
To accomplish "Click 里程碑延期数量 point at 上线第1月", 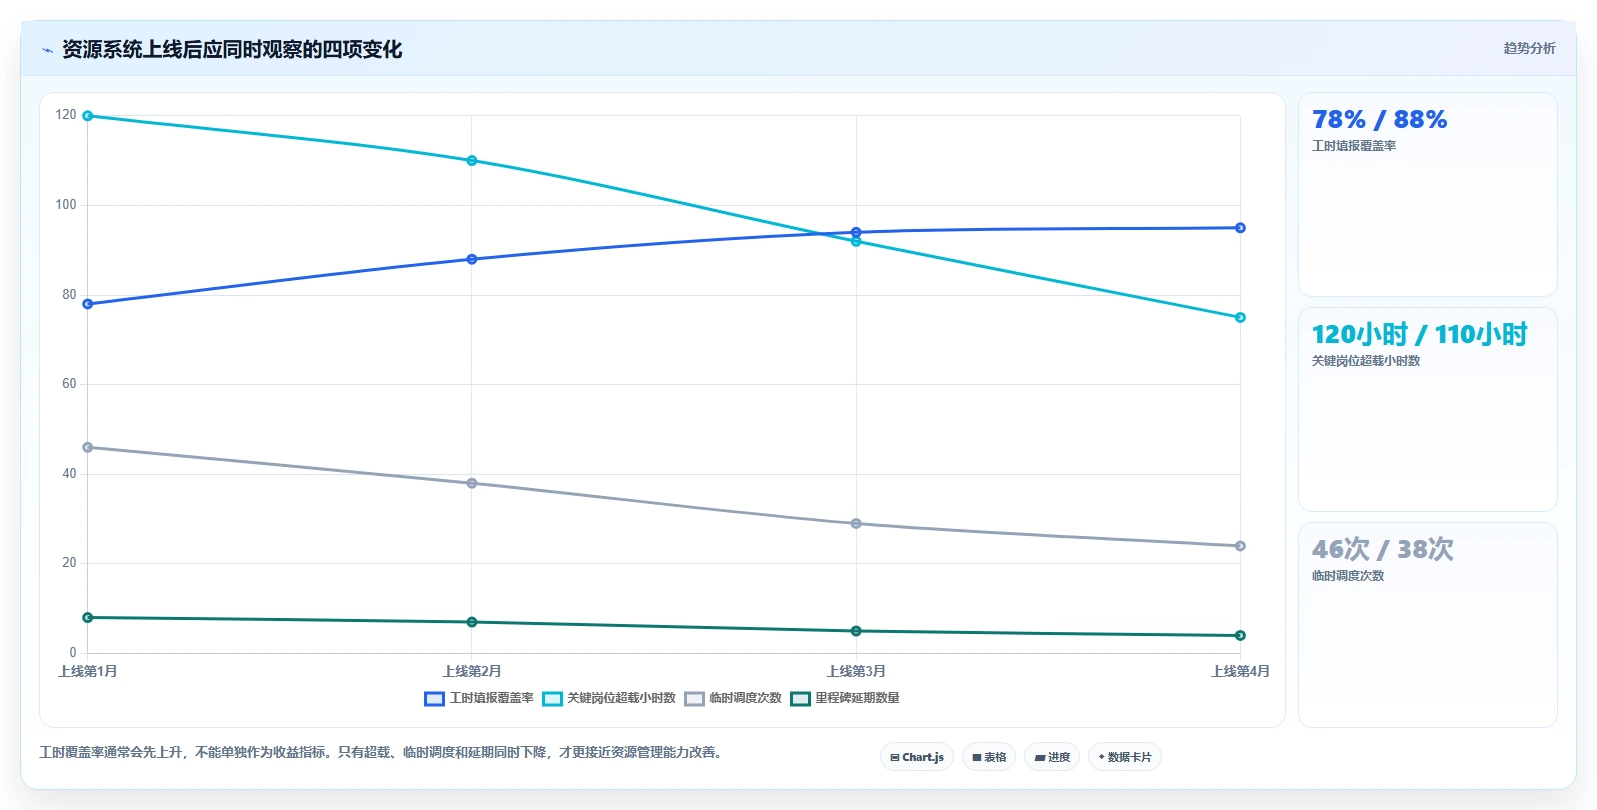I will point(88,618).
